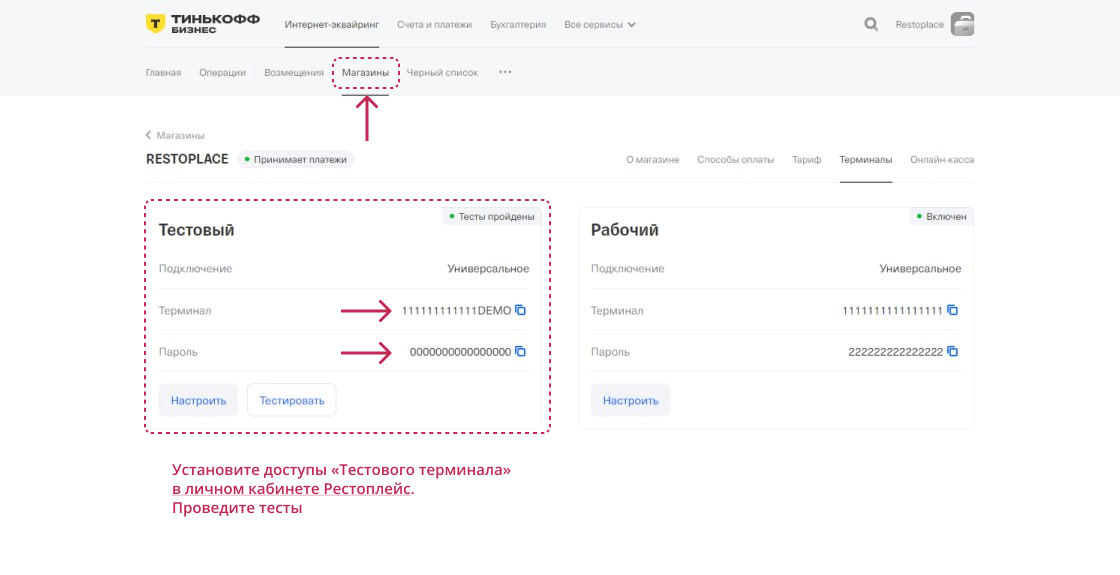Click the Тестовый card heading

pyautogui.click(x=196, y=230)
